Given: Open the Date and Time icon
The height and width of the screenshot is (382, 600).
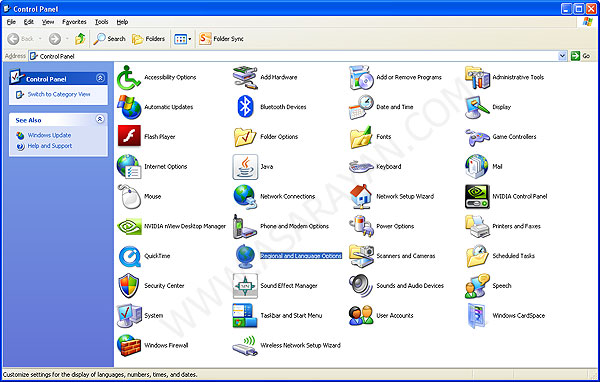Looking at the screenshot, I should tap(361, 107).
